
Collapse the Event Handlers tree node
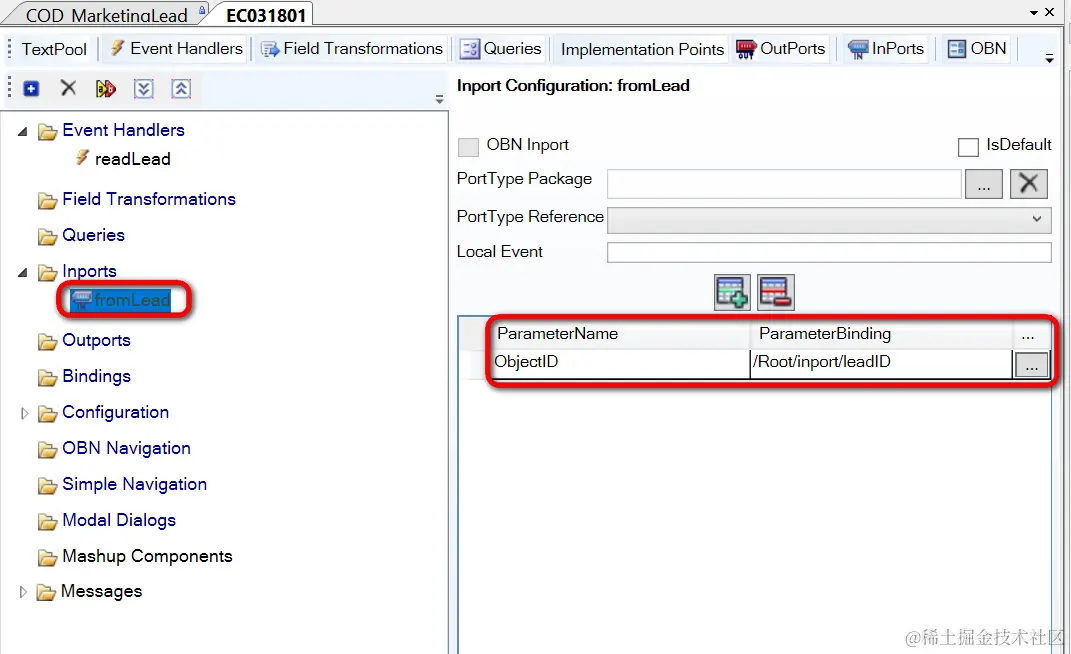pyautogui.click(x=23, y=131)
